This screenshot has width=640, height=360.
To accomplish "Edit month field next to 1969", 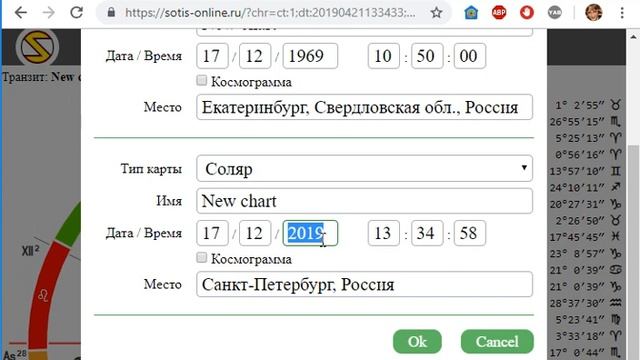I will (255, 56).
